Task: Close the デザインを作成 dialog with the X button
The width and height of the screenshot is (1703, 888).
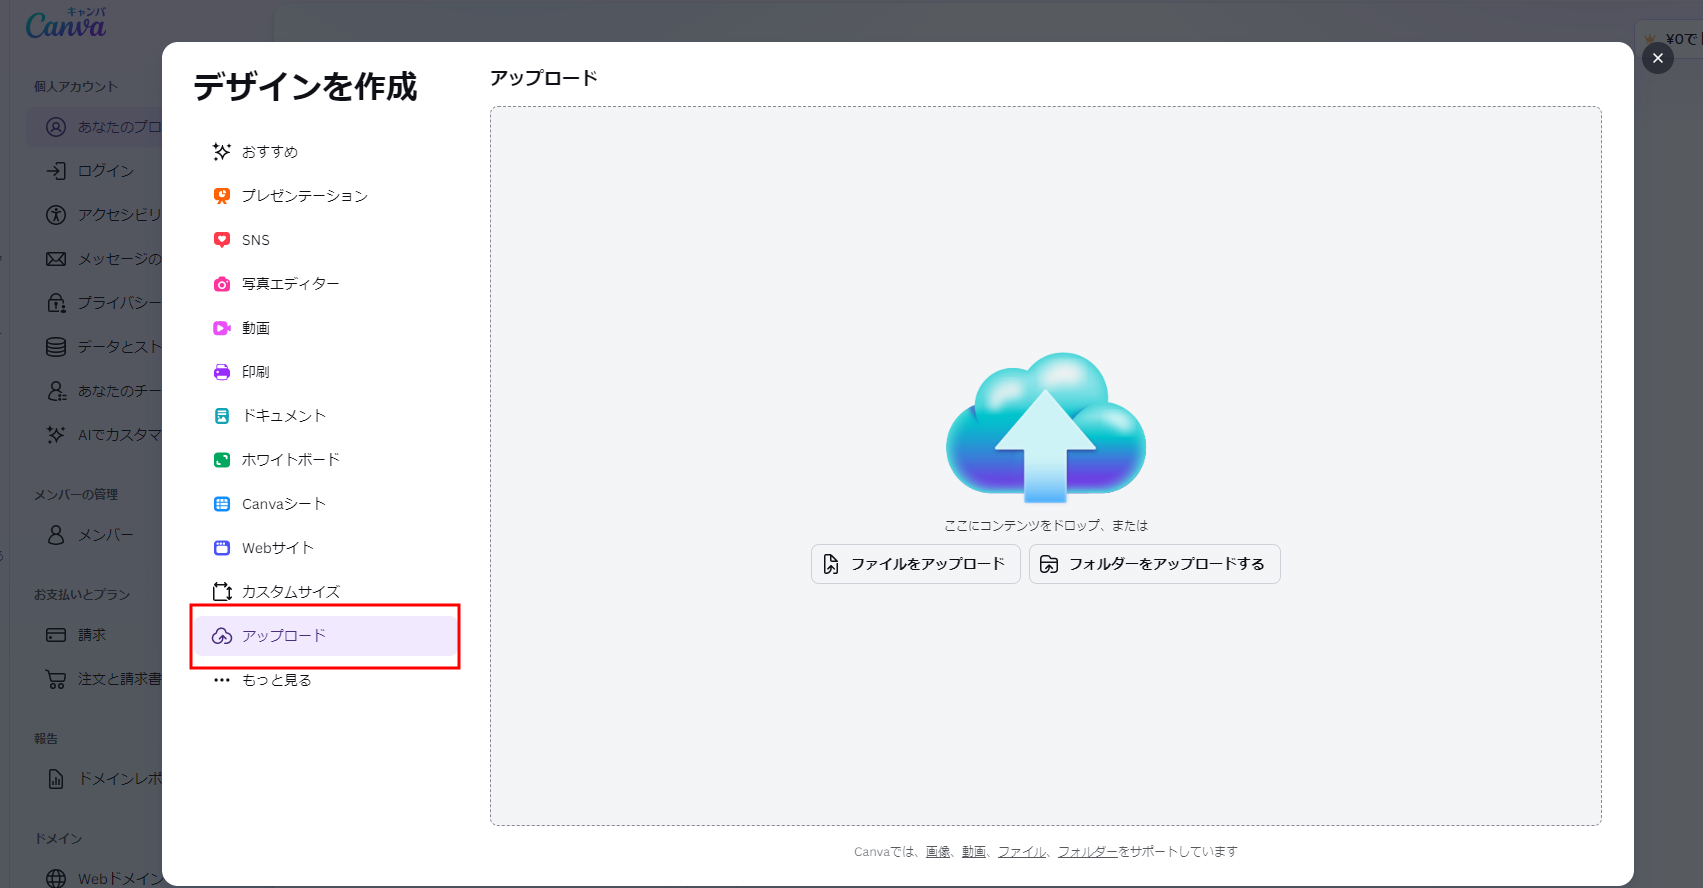Action: click(x=1658, y=58)
